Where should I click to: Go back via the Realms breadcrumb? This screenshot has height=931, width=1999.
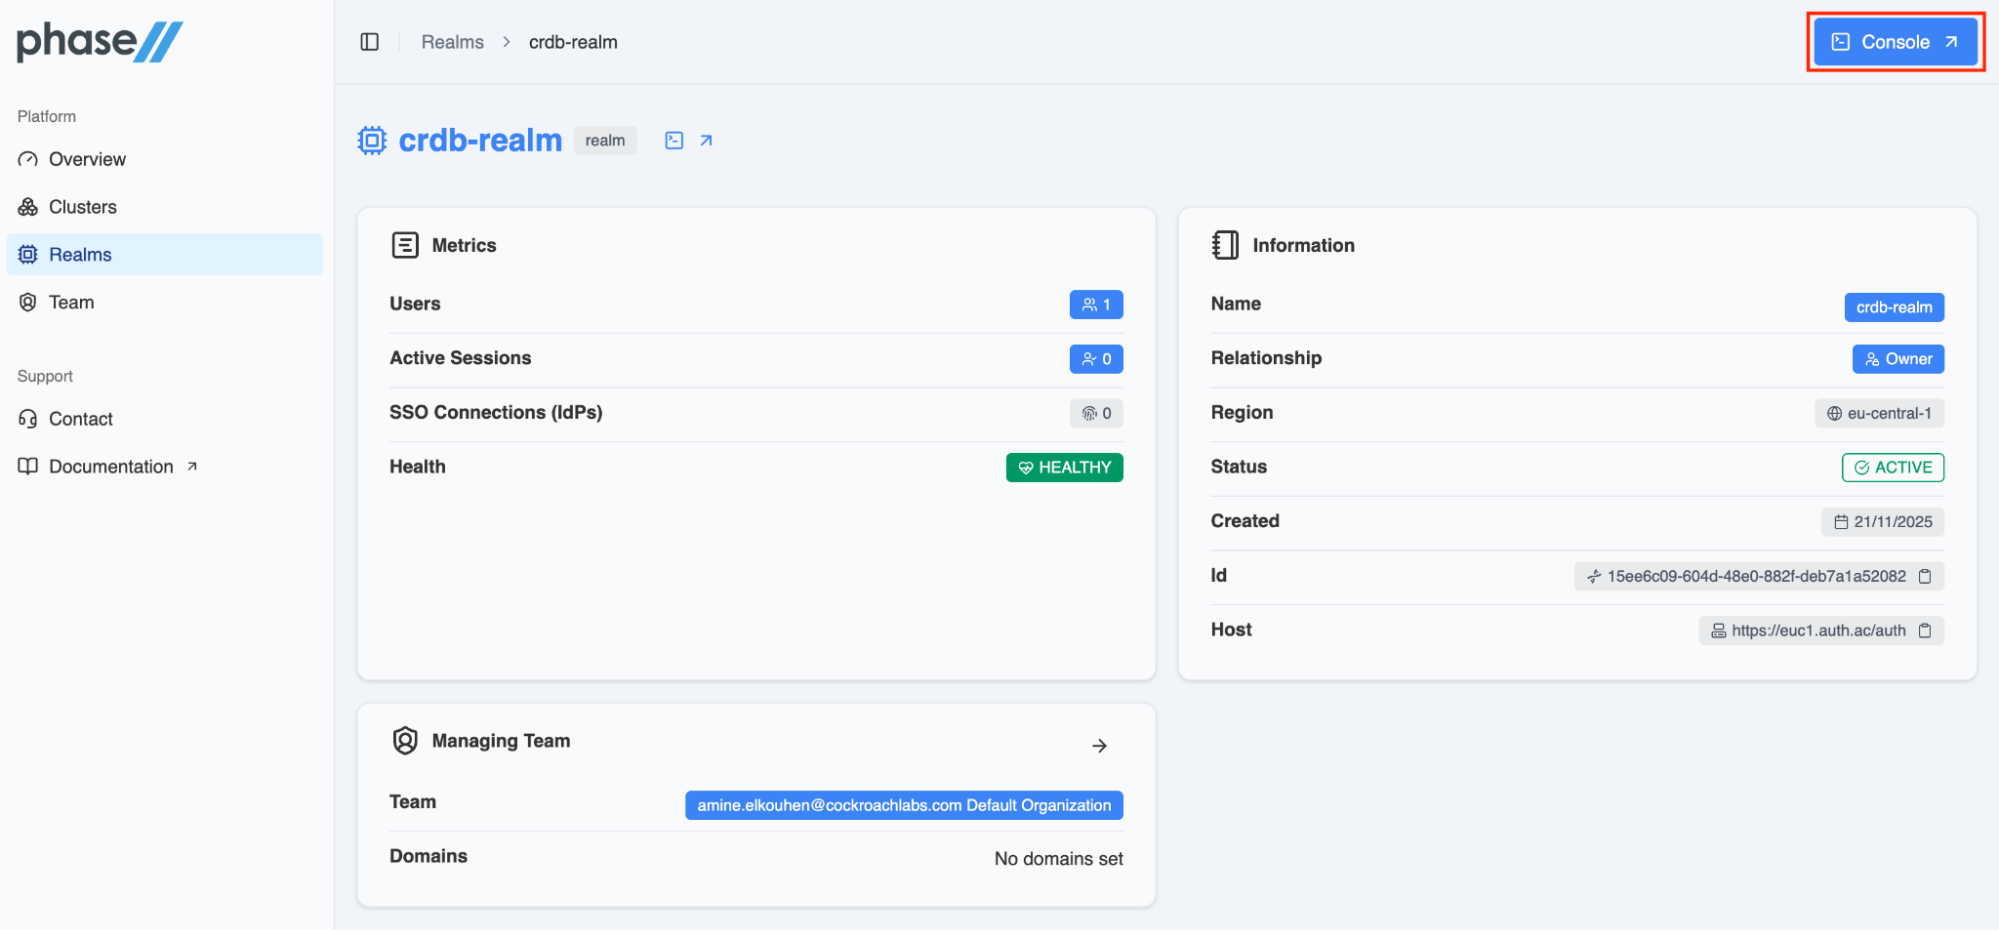tap(452, 41)
